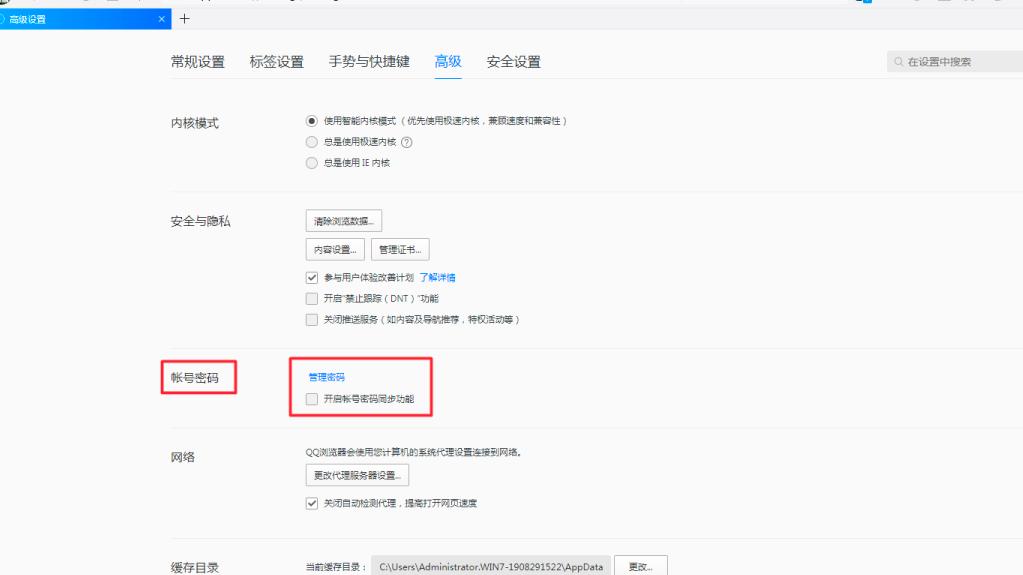Click the help icon beside 总是使用极速内核
The height and width of the screenshot is (575, 1023).
407,142
